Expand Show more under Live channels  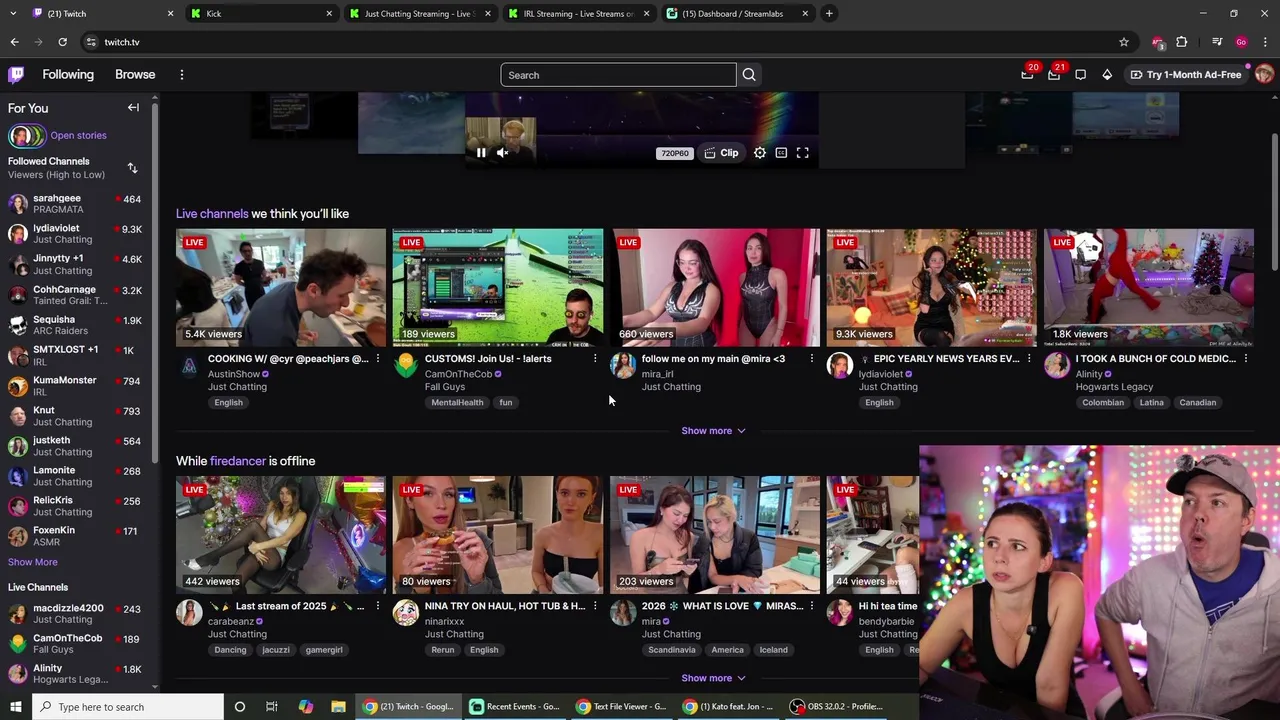tap(713, 431)
